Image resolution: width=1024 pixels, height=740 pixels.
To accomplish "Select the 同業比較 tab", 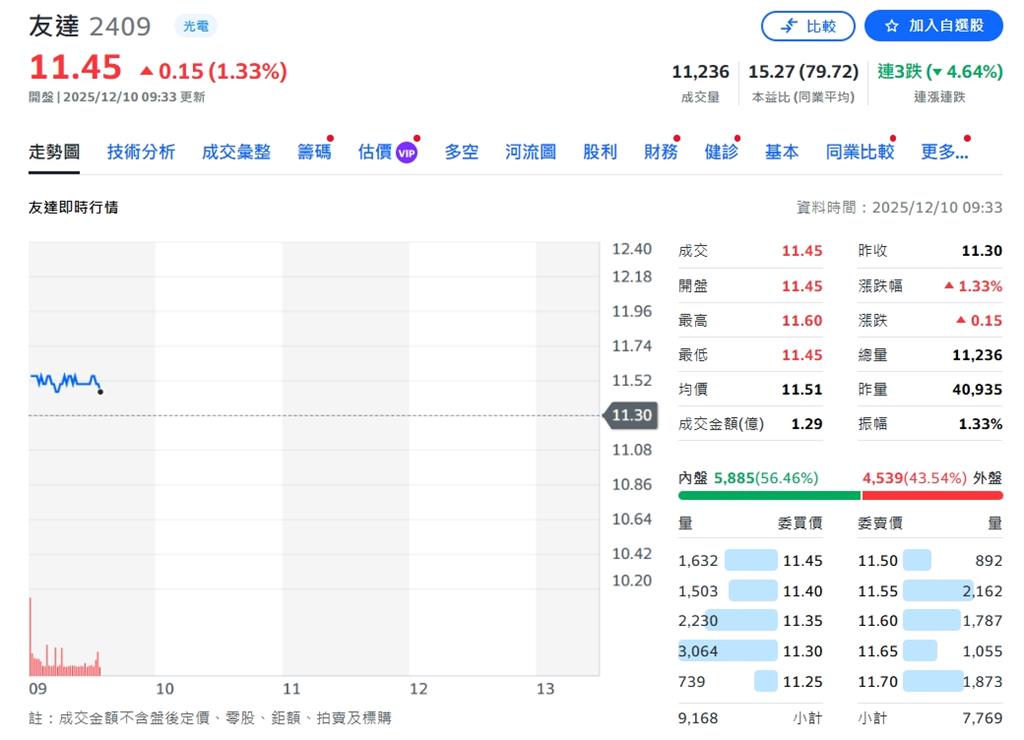I will [858, 150].
